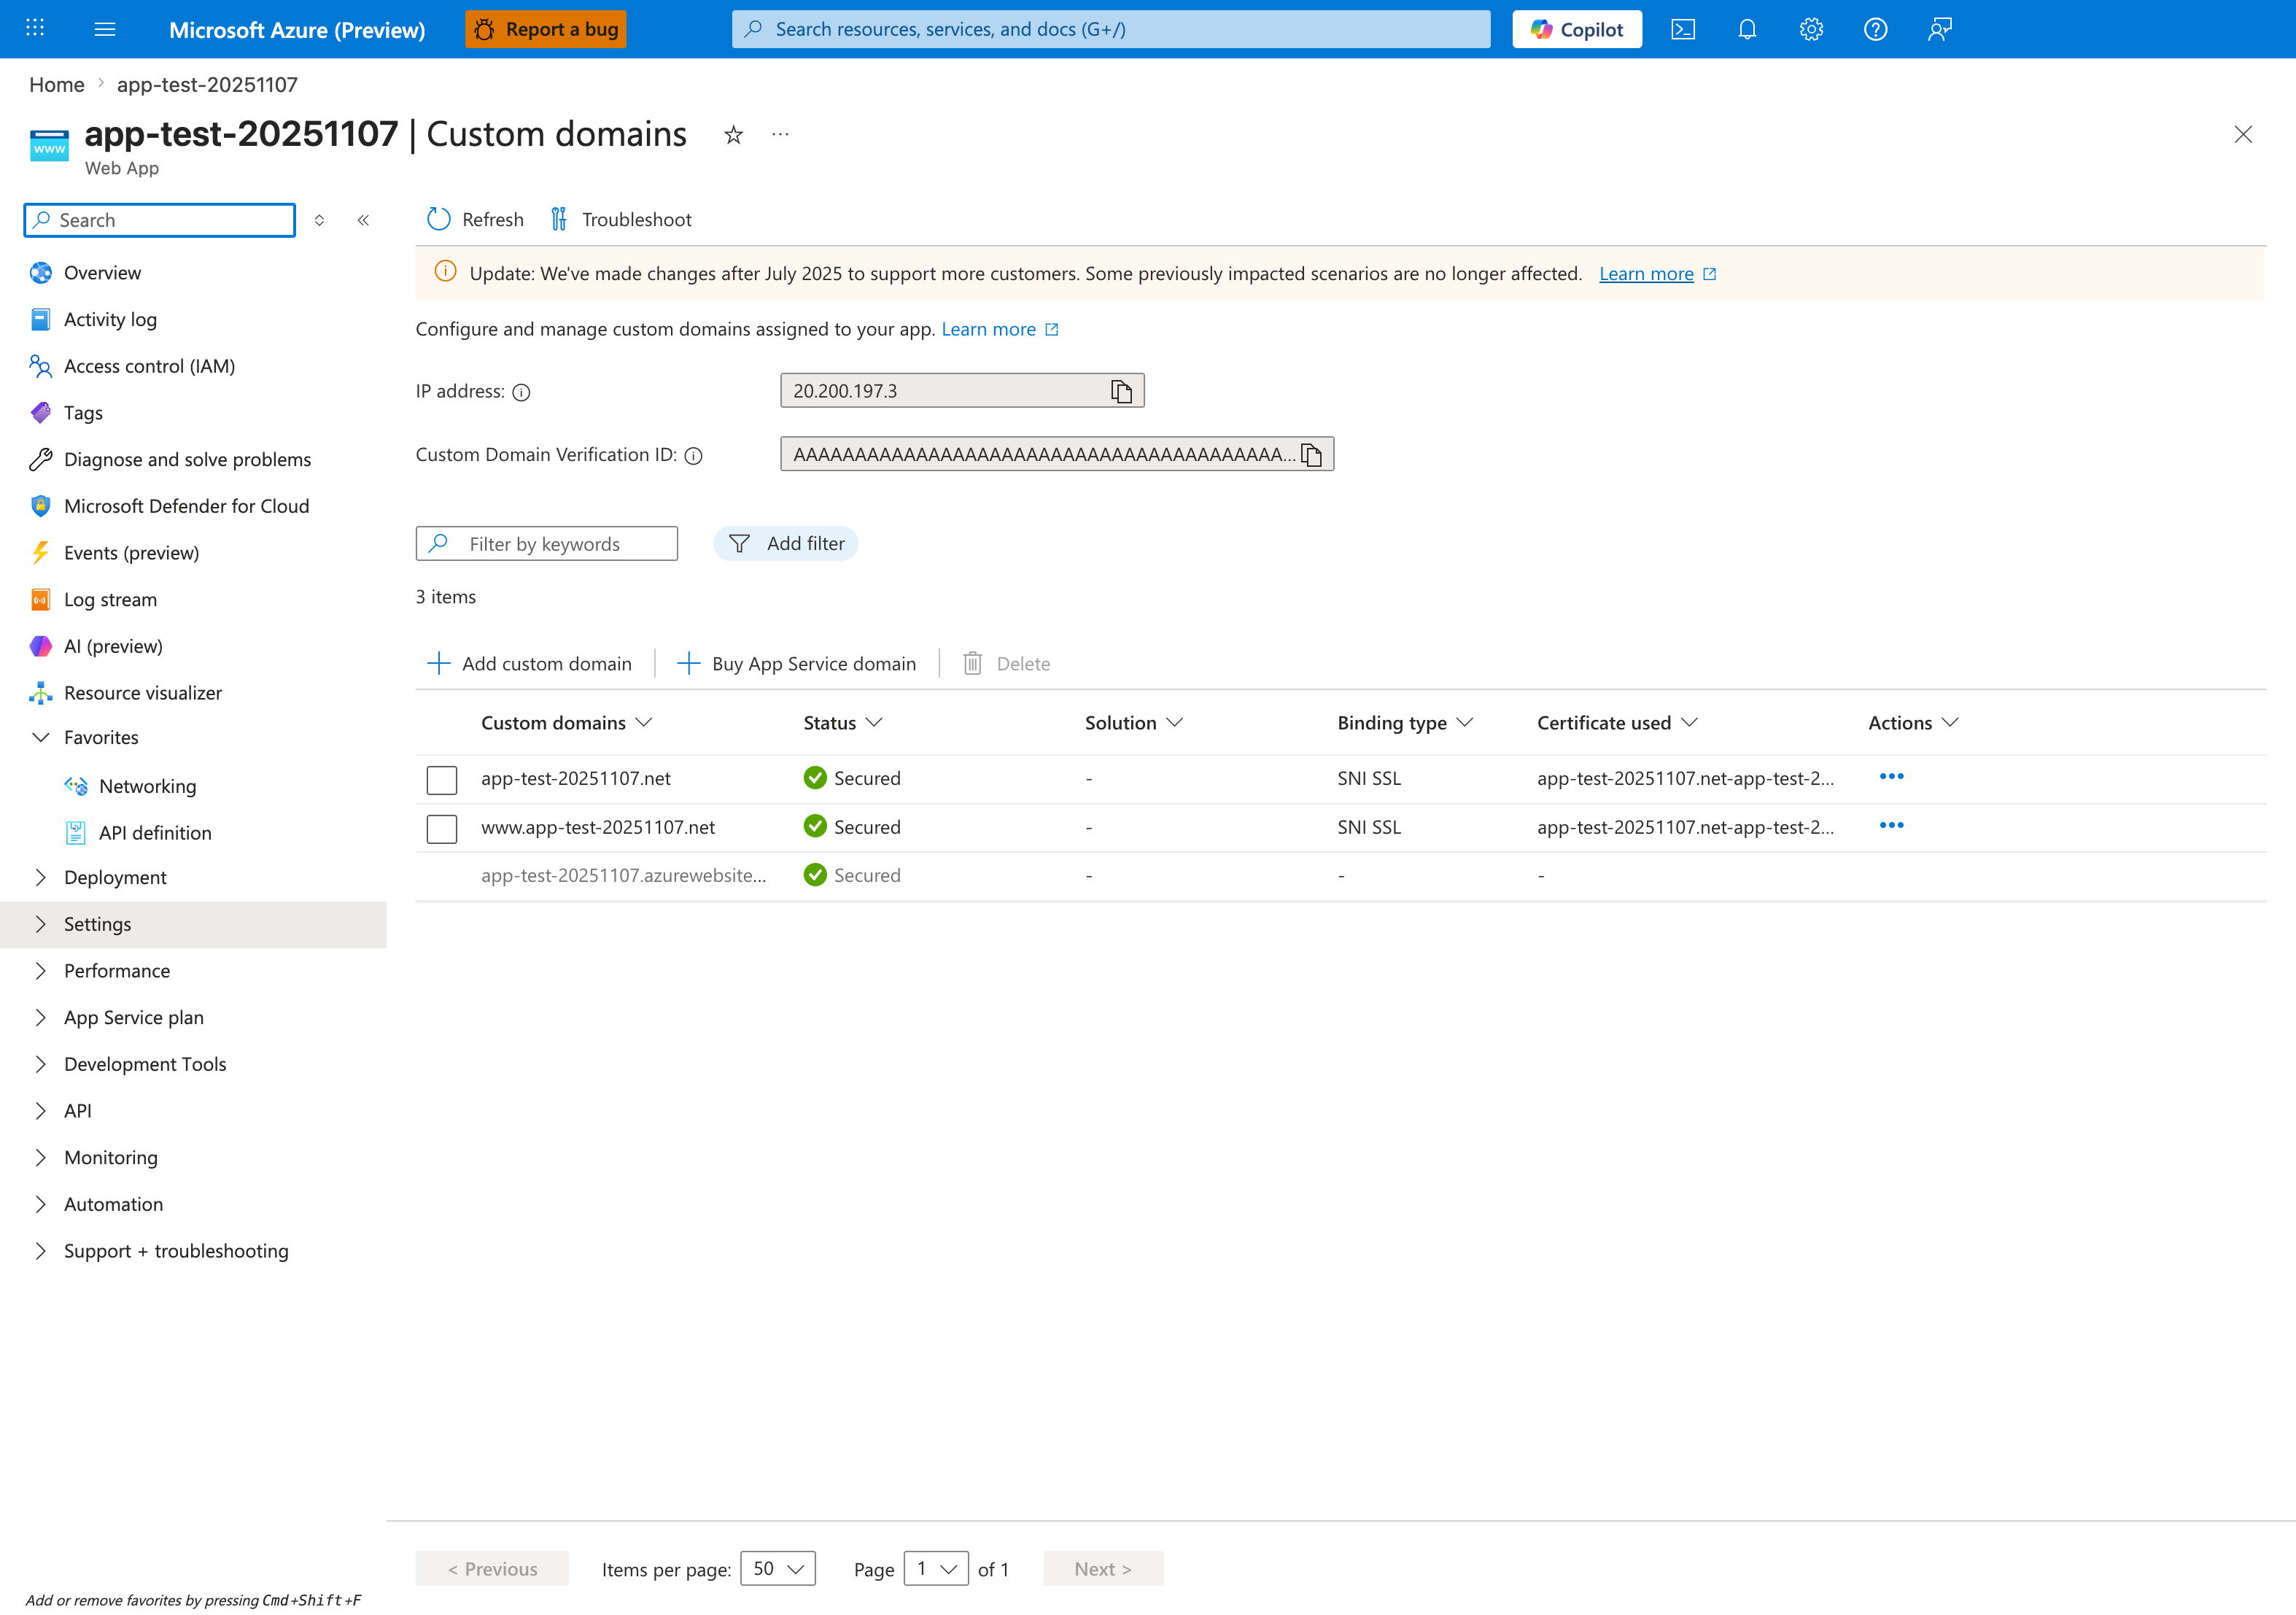Go to Home breadcrumb
2296x1615 pixels.
tap(57, 85)
